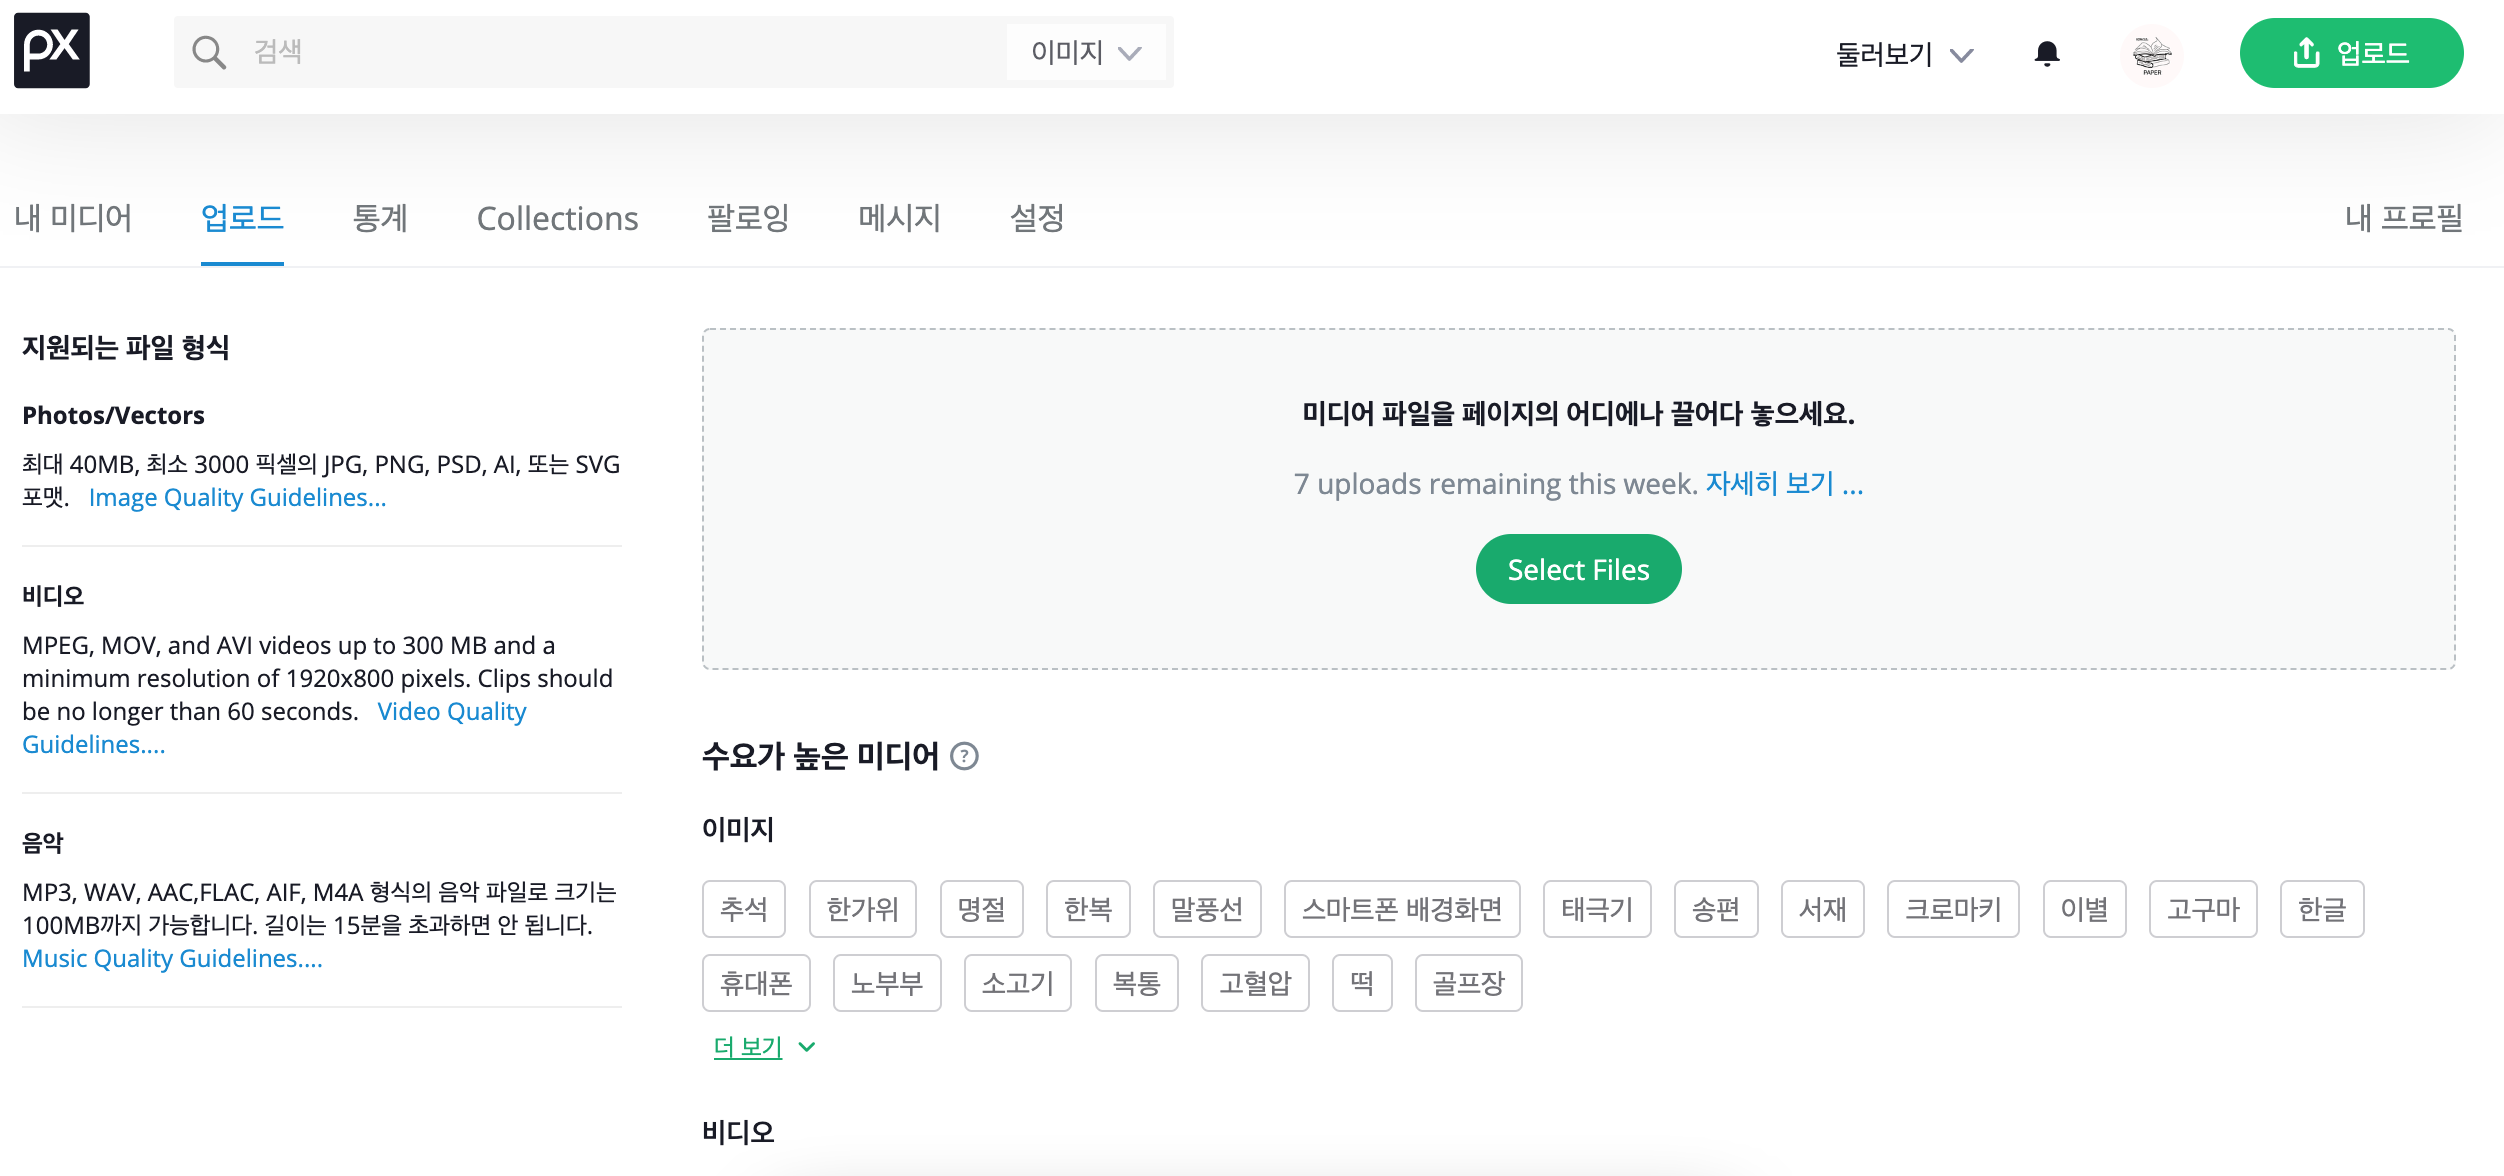Click the green 업로드 upload button
Image resolution: width=2504 pixels, height=1176 pixels.
point(2351,53)
